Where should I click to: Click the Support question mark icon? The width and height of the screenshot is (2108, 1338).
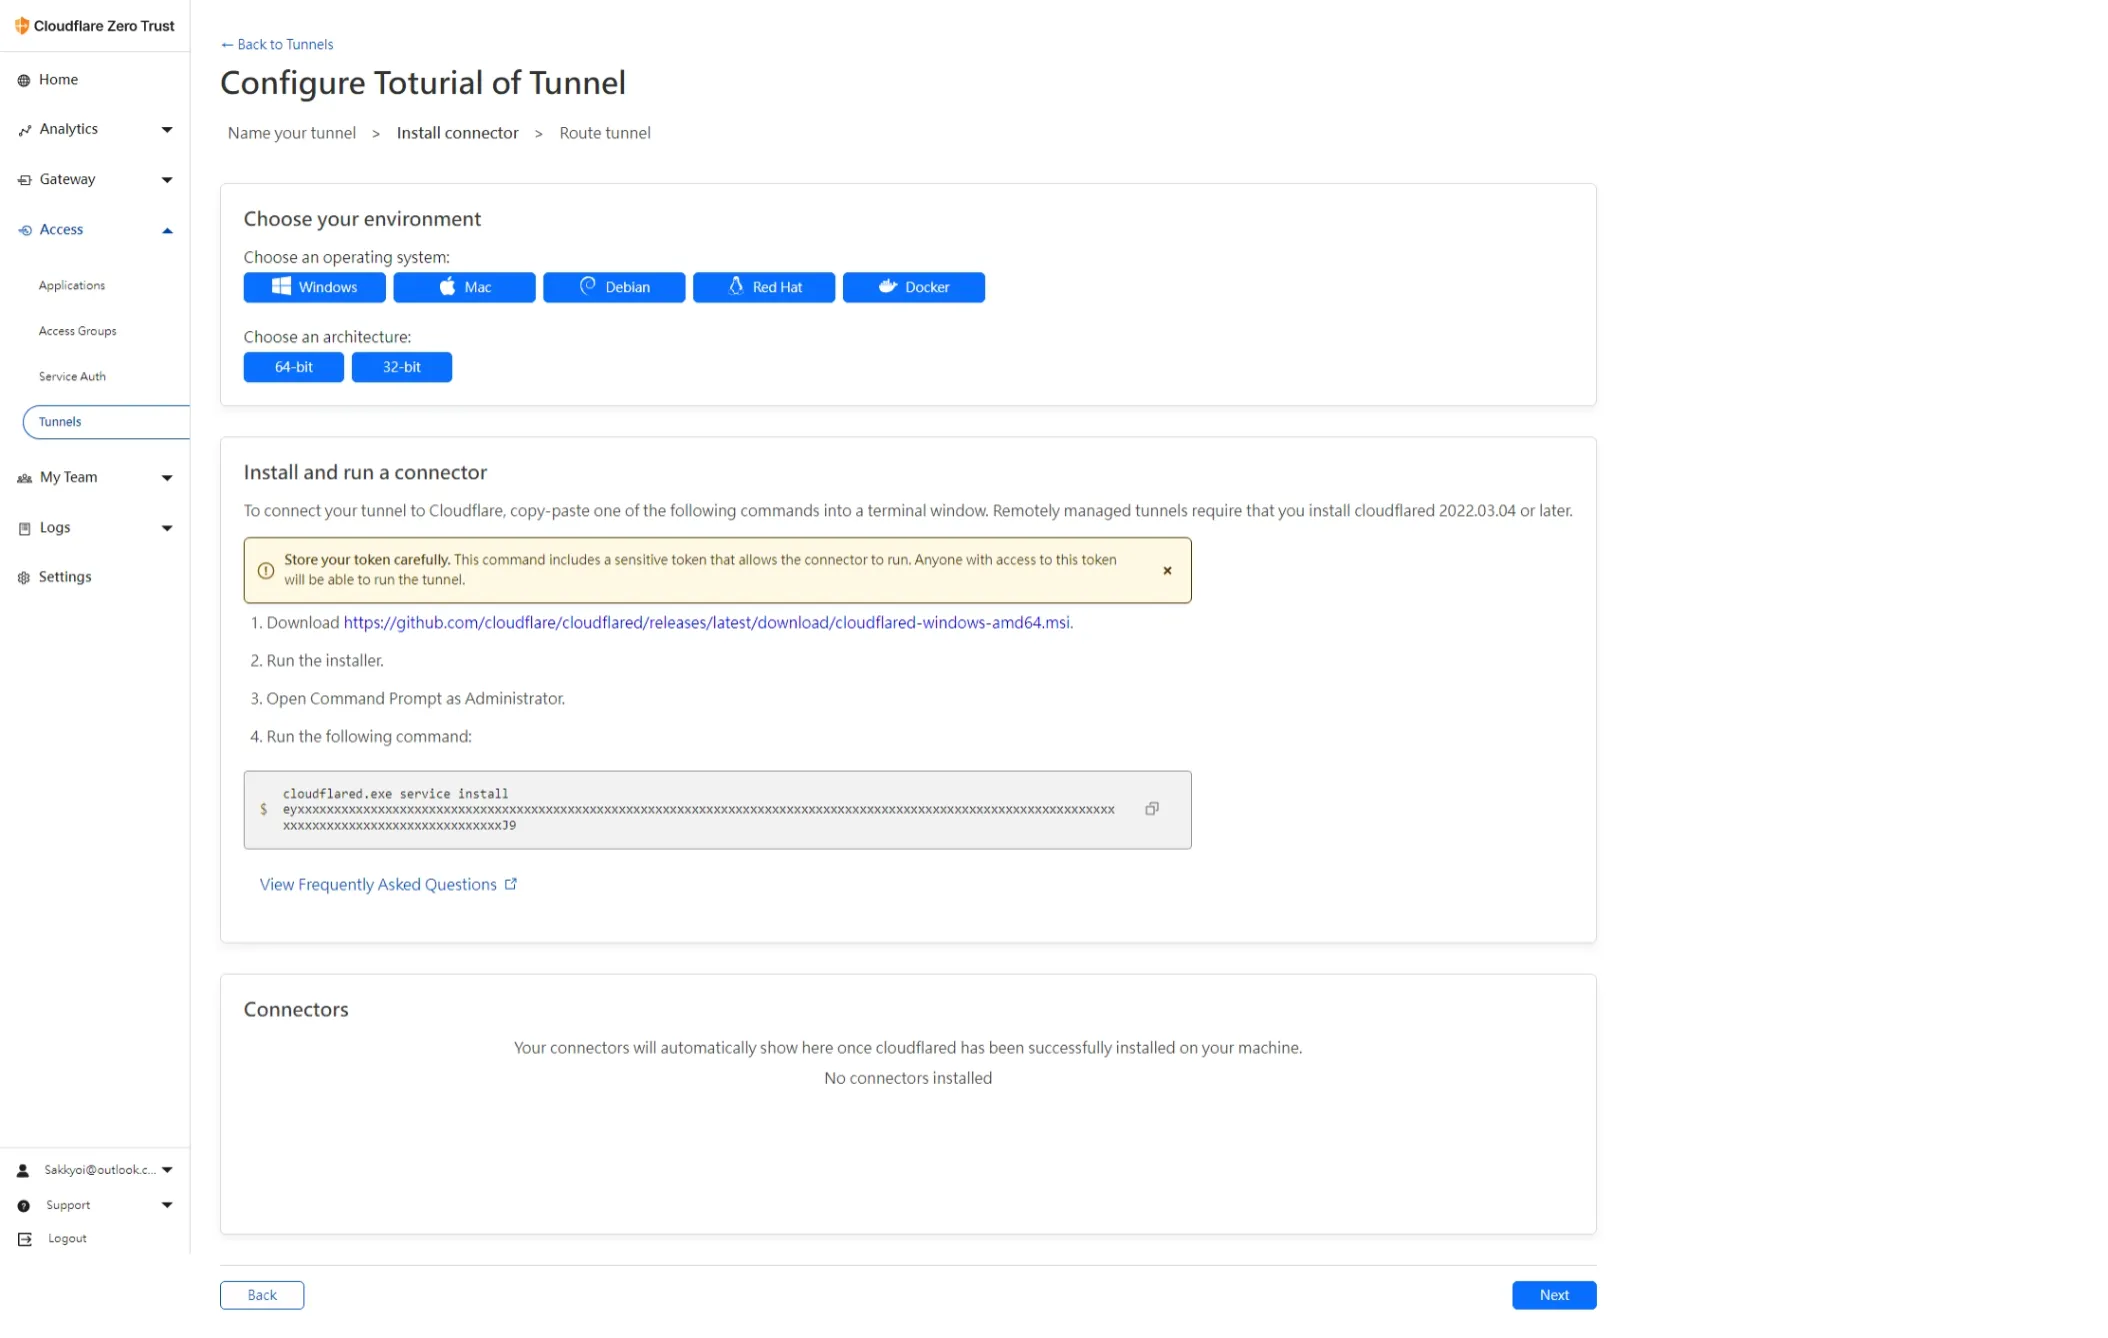coord(24,1206)
